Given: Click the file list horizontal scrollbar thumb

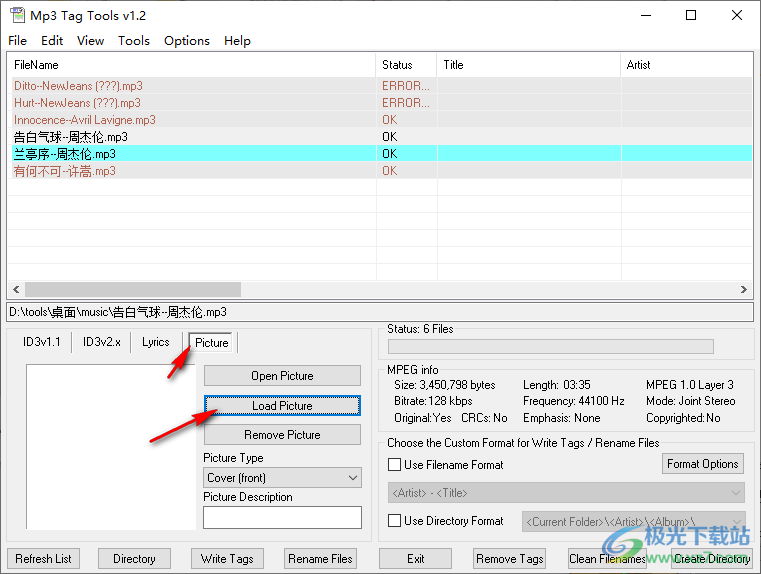Looking at the screenshot, I should click(133, 290).
